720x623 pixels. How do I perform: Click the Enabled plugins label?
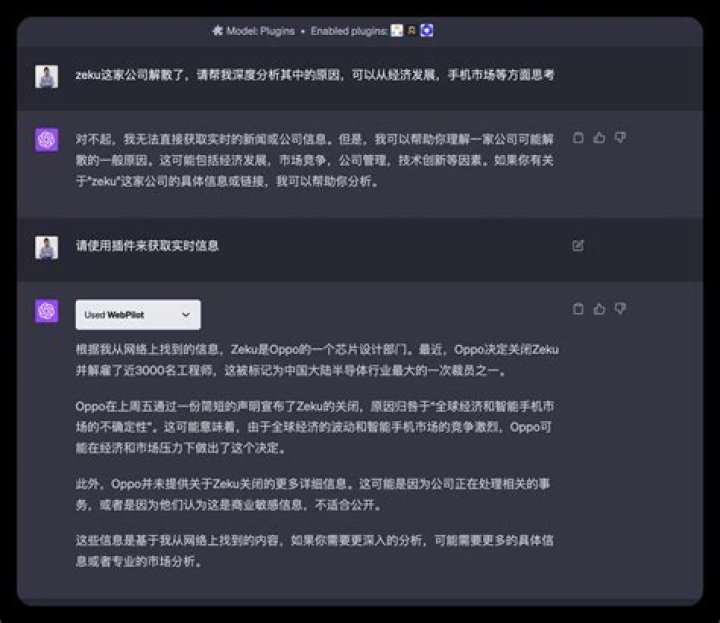coord(349,31)
